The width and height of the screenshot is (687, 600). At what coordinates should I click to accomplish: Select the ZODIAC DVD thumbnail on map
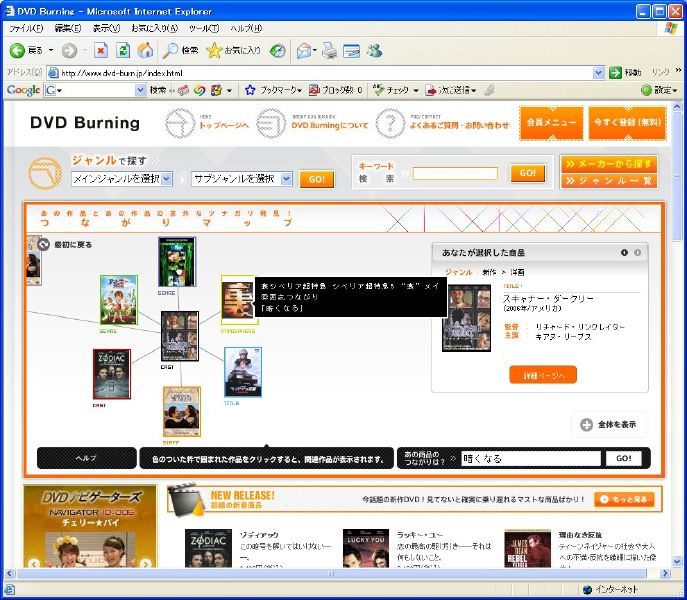111,374
